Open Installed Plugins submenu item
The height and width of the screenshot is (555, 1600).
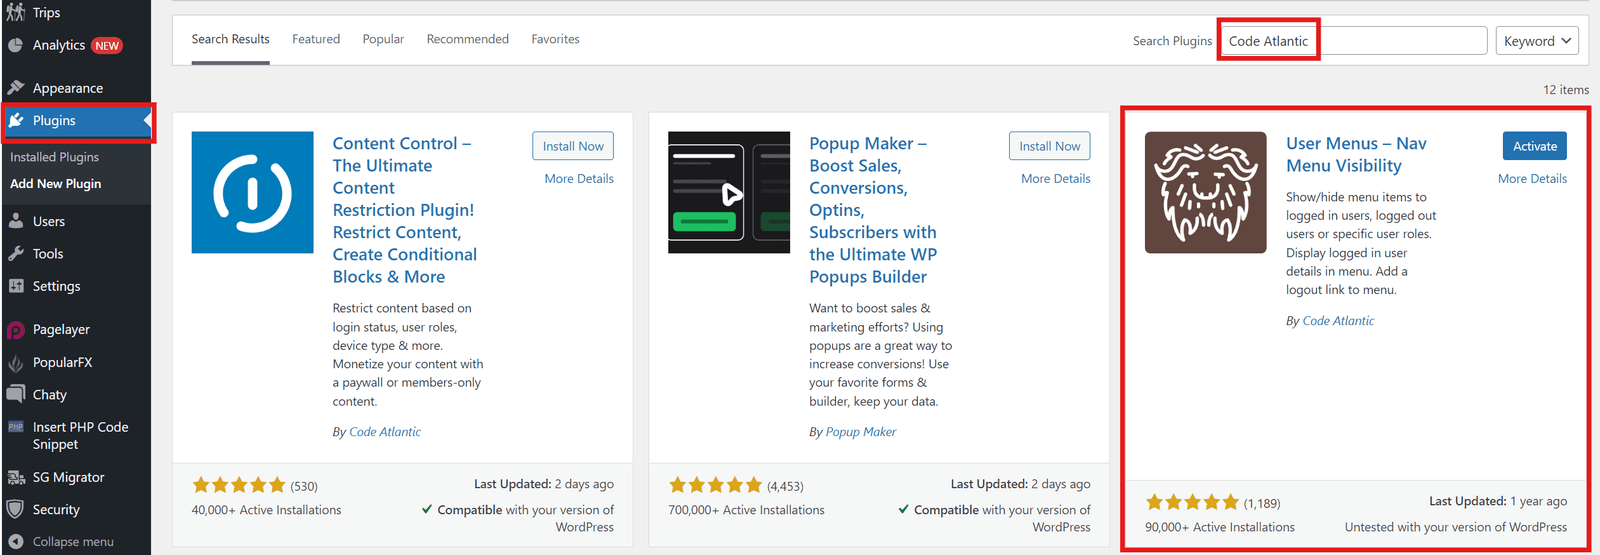(55, 157)
